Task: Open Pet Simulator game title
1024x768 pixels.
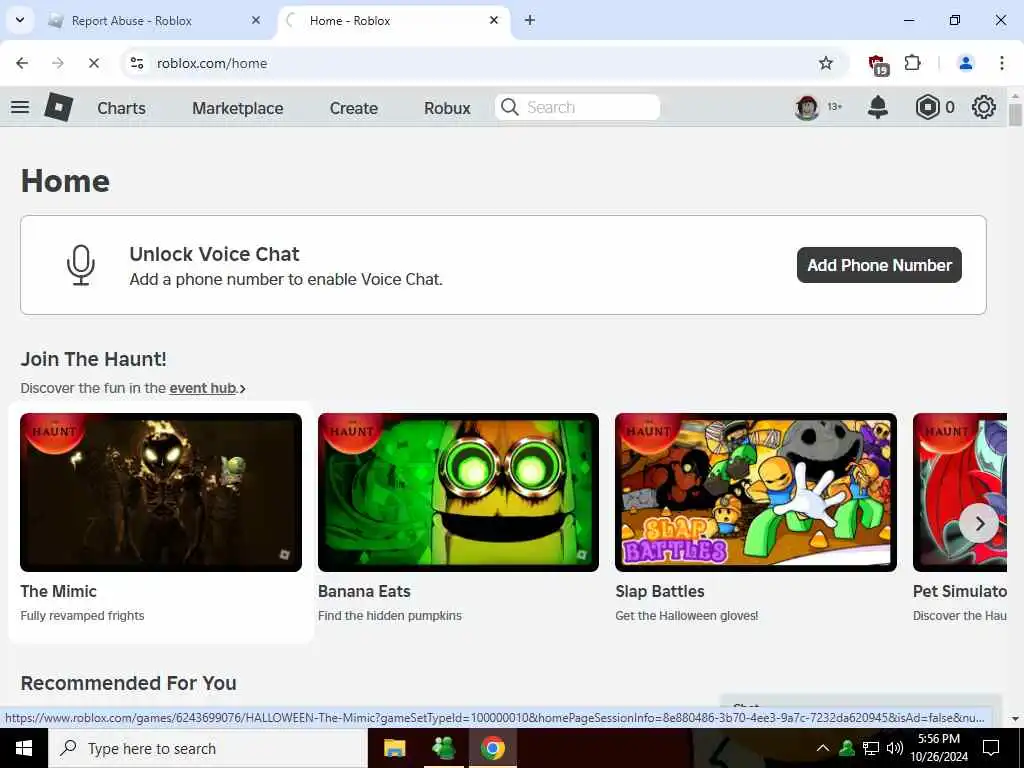Action: (x=959, y=591)
